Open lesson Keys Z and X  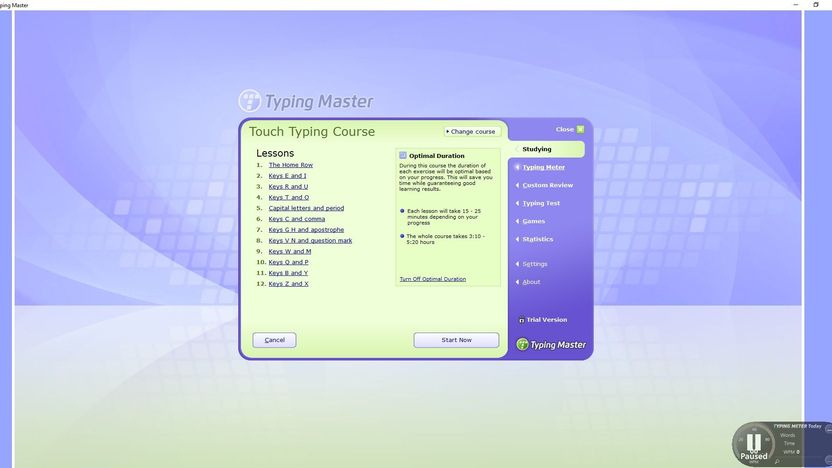289,284
